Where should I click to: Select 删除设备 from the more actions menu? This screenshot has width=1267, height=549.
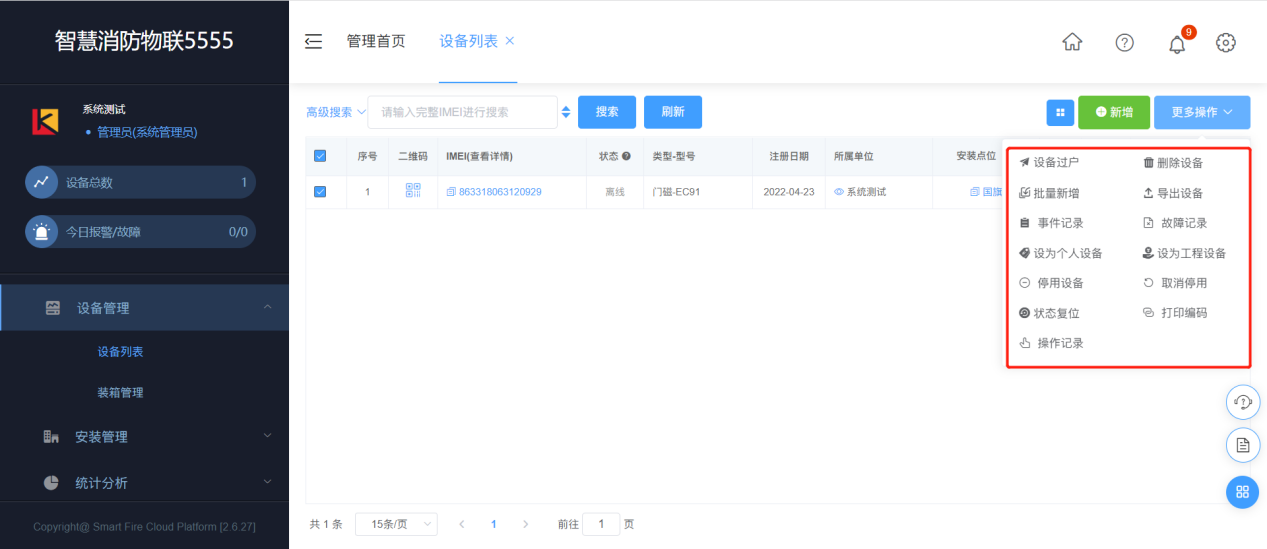(x=1173, y=163)
